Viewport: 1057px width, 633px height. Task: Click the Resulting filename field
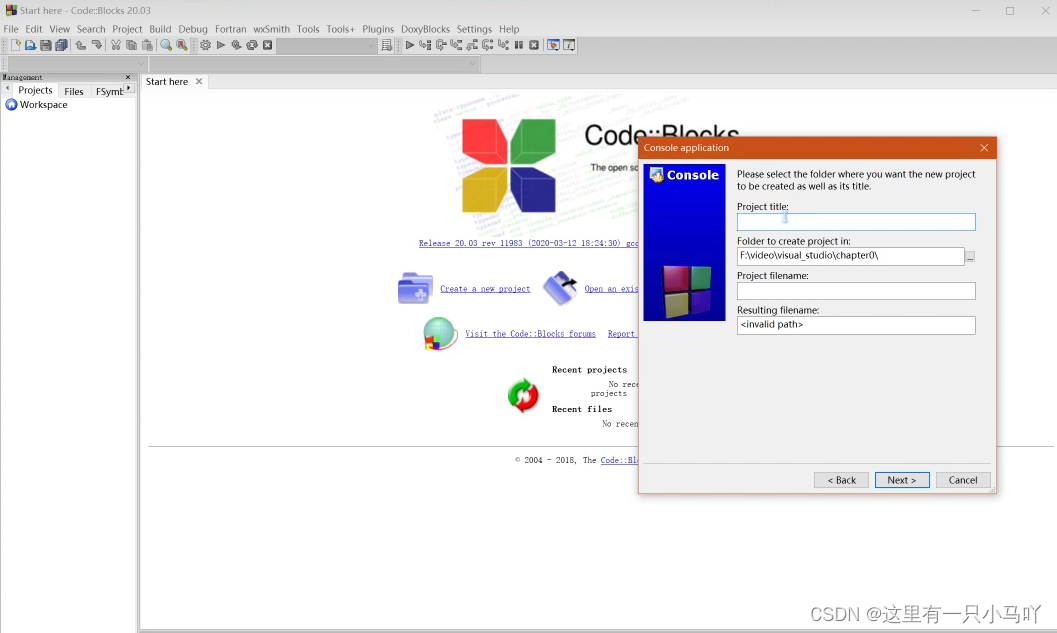click(x=856, y=326)
